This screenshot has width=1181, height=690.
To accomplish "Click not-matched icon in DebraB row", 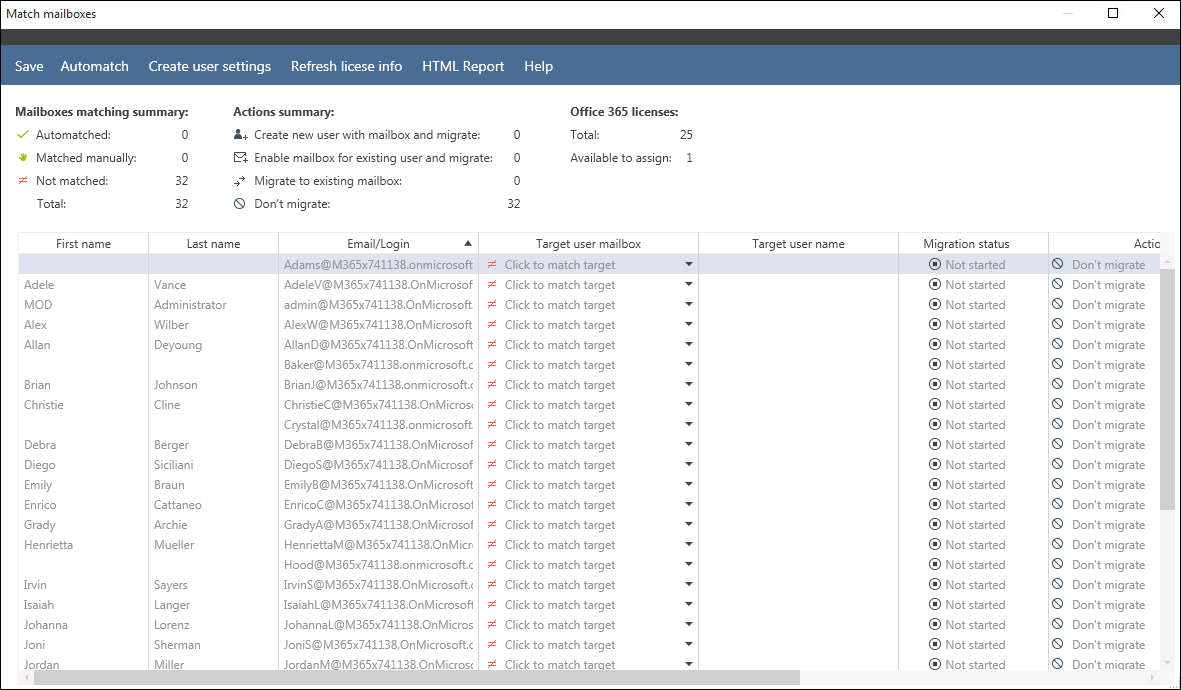I will (493, 444).
